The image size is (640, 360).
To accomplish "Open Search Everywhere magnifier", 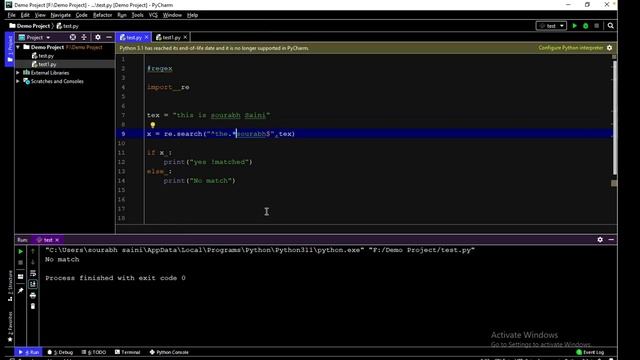I will [611, 26].
